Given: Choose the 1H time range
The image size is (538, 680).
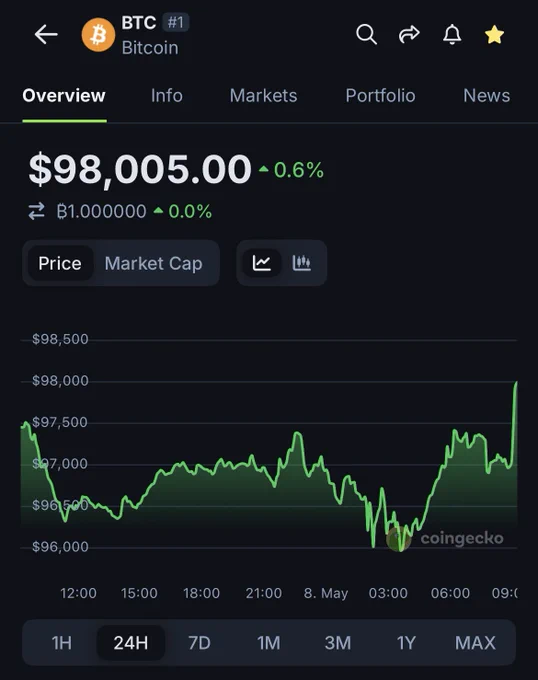Looking at the screenshot, I should click(x=62, y=643).
